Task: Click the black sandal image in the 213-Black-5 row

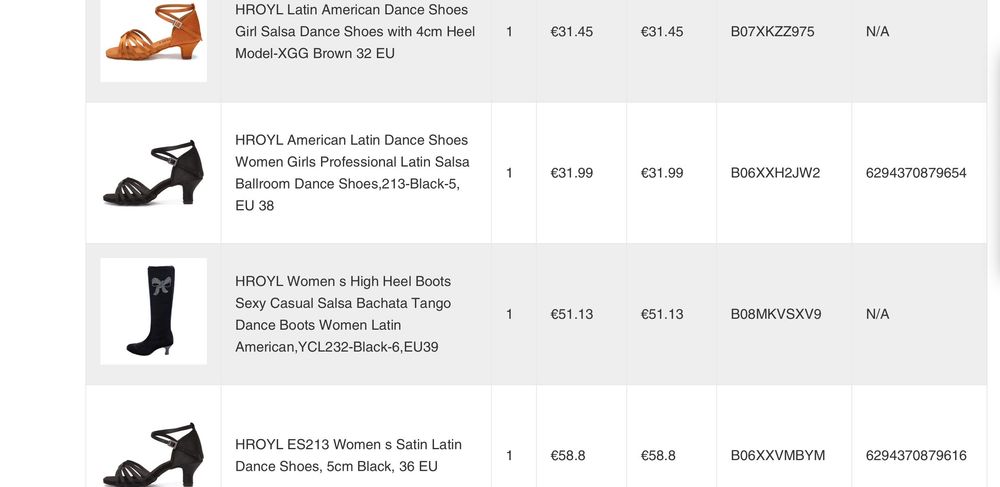Action: click(153, 173)
